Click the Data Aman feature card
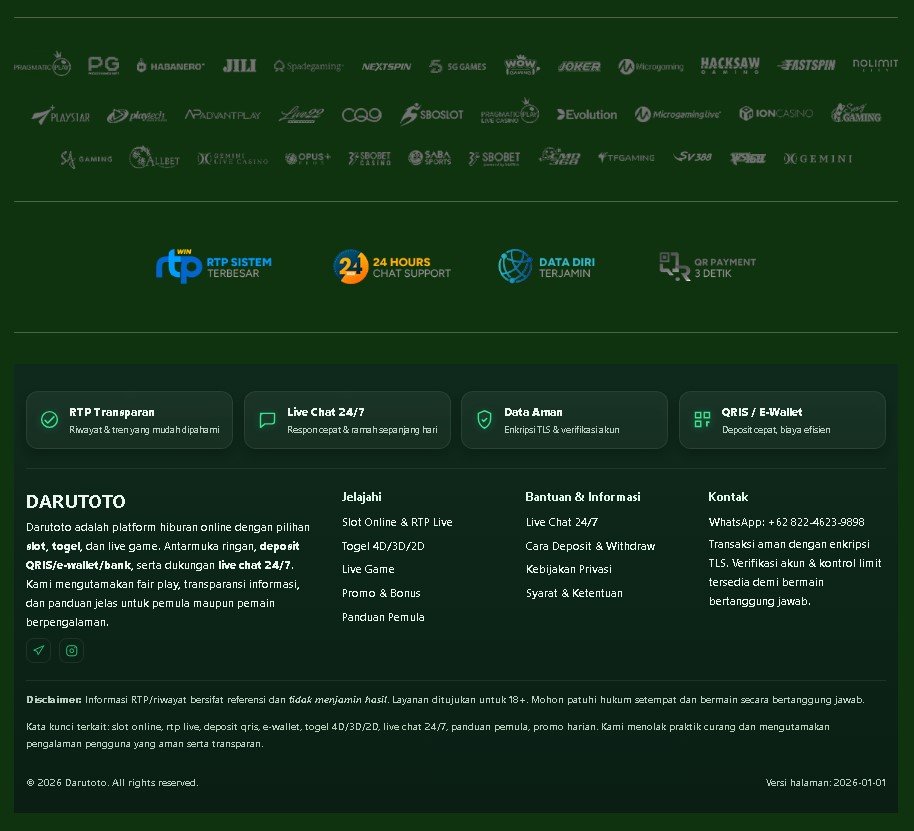Image resolution: width=914 pixels, height=831 pixels. (564, 420)
